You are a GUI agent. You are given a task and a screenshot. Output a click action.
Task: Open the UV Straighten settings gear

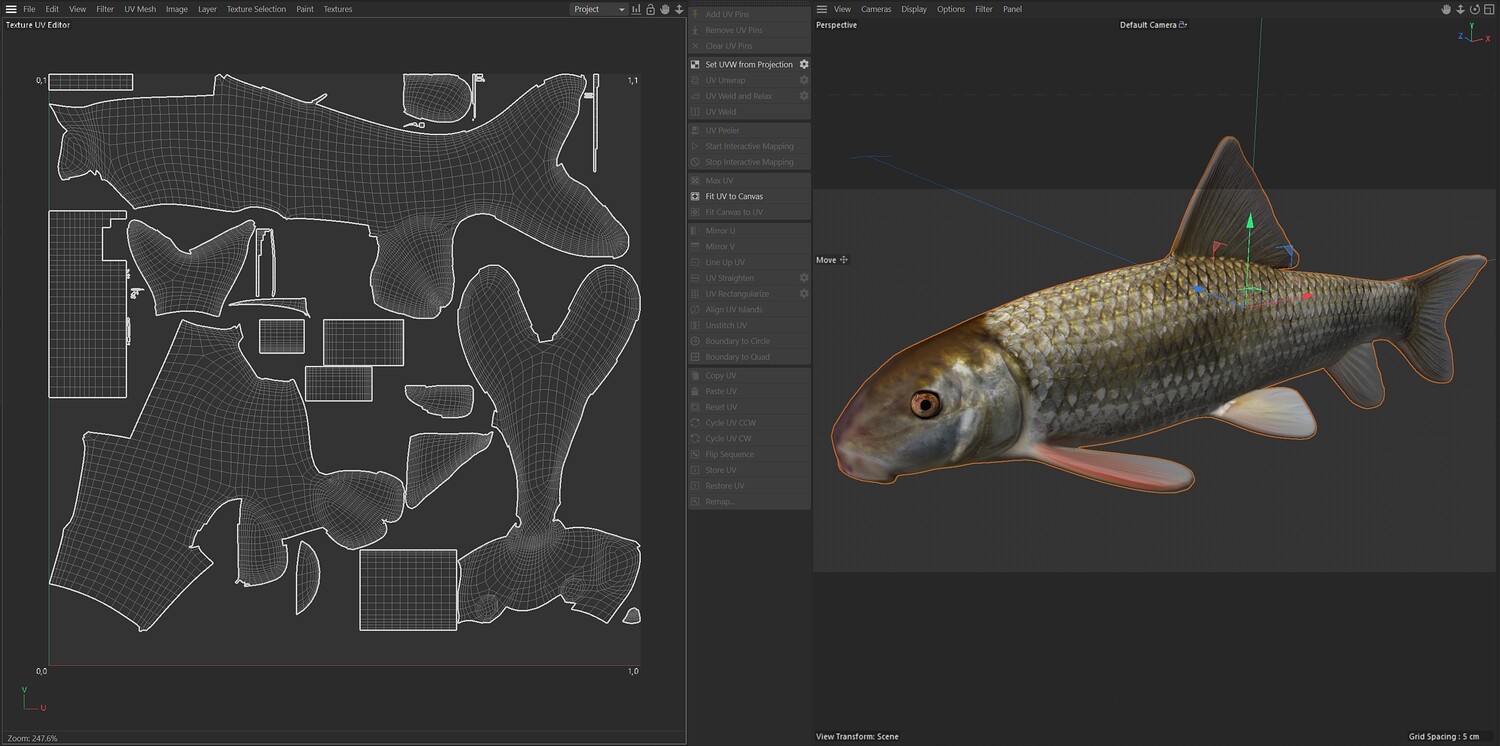[803, 278]
